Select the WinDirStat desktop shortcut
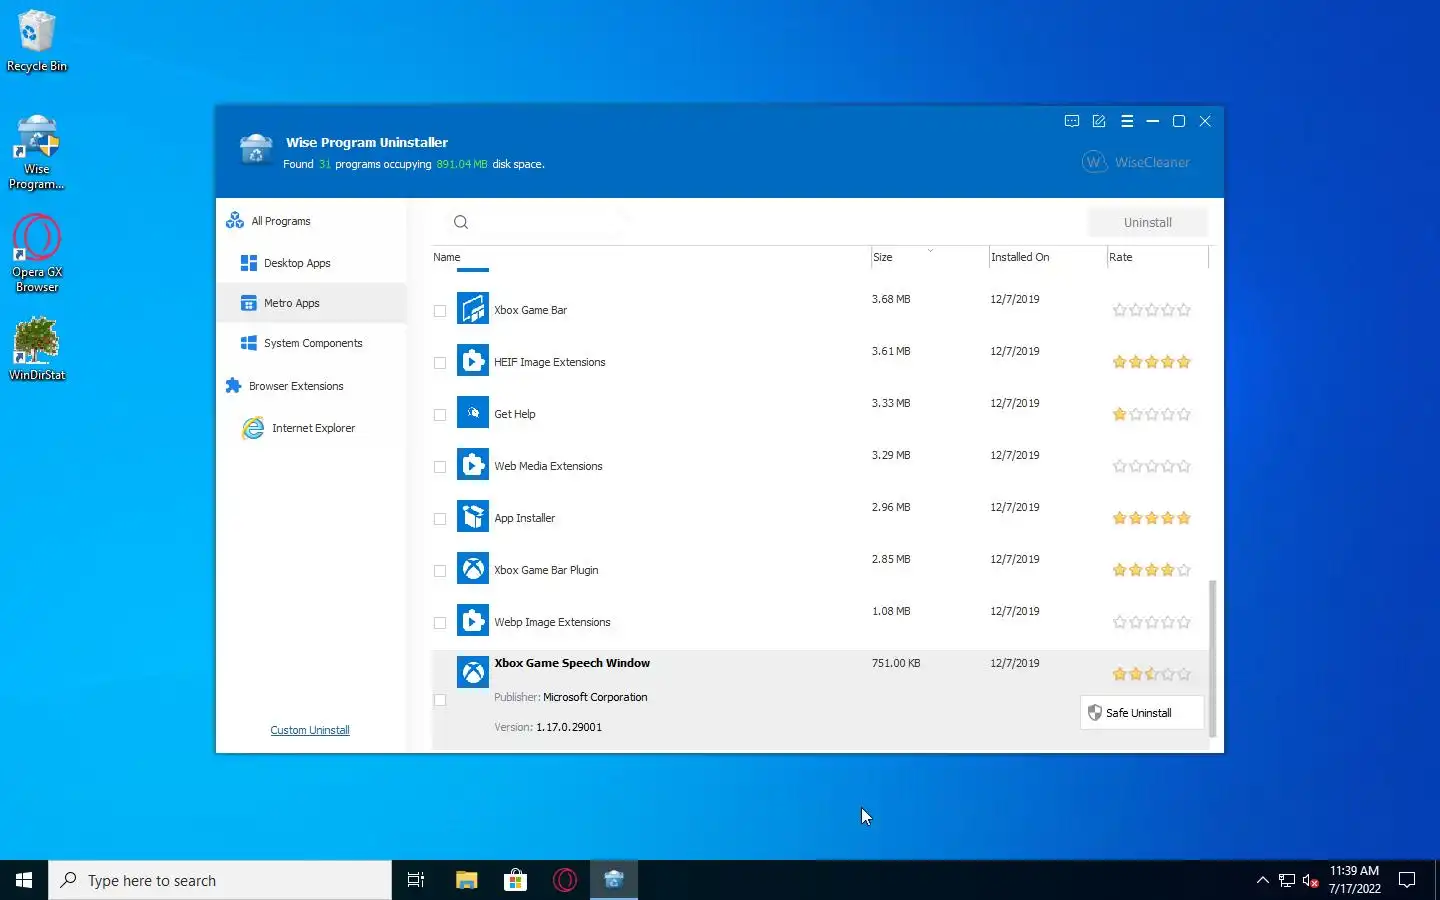 (x=37, y=349)
